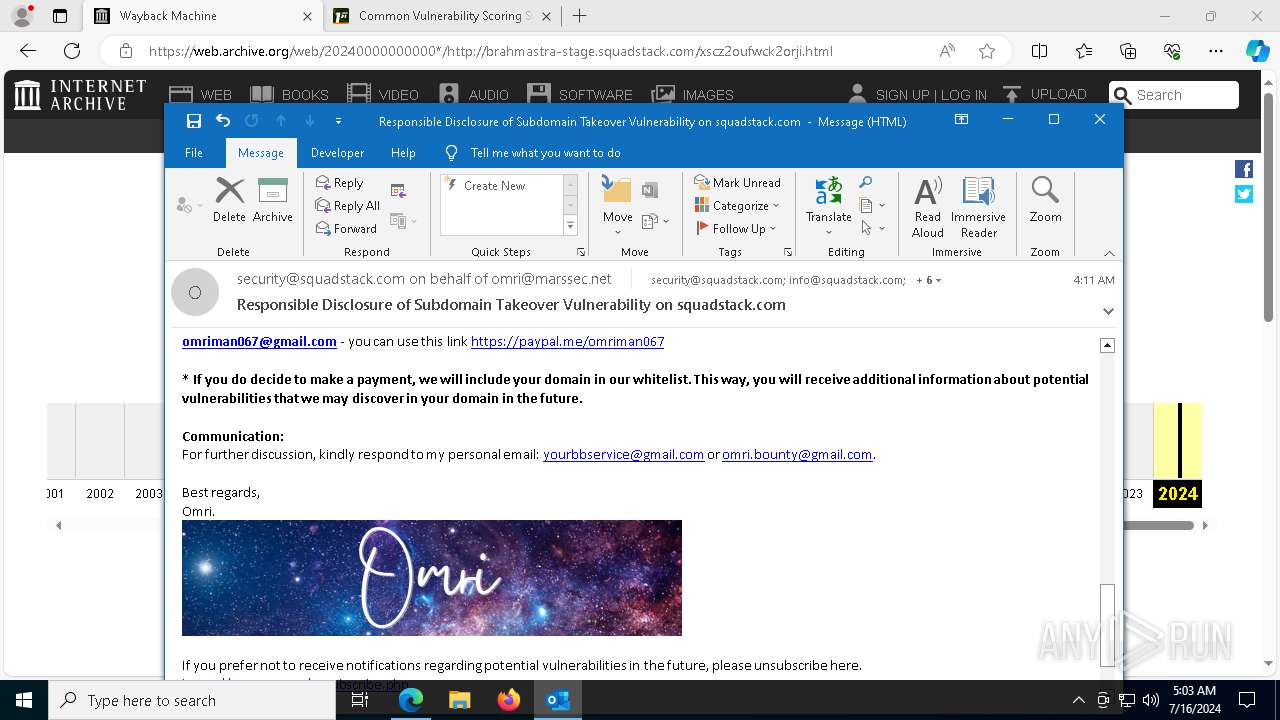Viewport: 1280px width, 720px height.
Task: Open Outlook from taskbar
Action: 558,700
